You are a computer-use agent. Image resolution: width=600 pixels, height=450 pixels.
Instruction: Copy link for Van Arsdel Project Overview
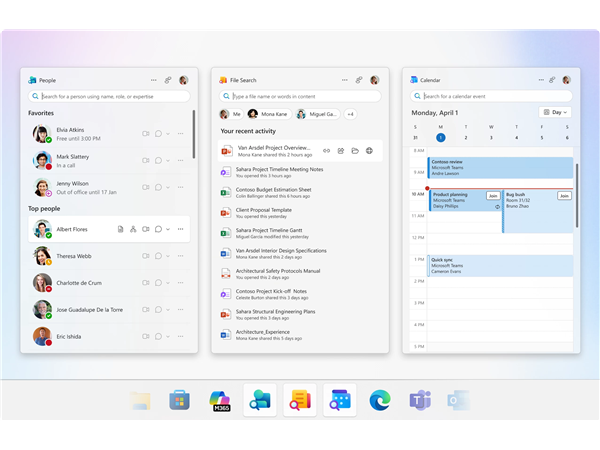coord(326,151)
